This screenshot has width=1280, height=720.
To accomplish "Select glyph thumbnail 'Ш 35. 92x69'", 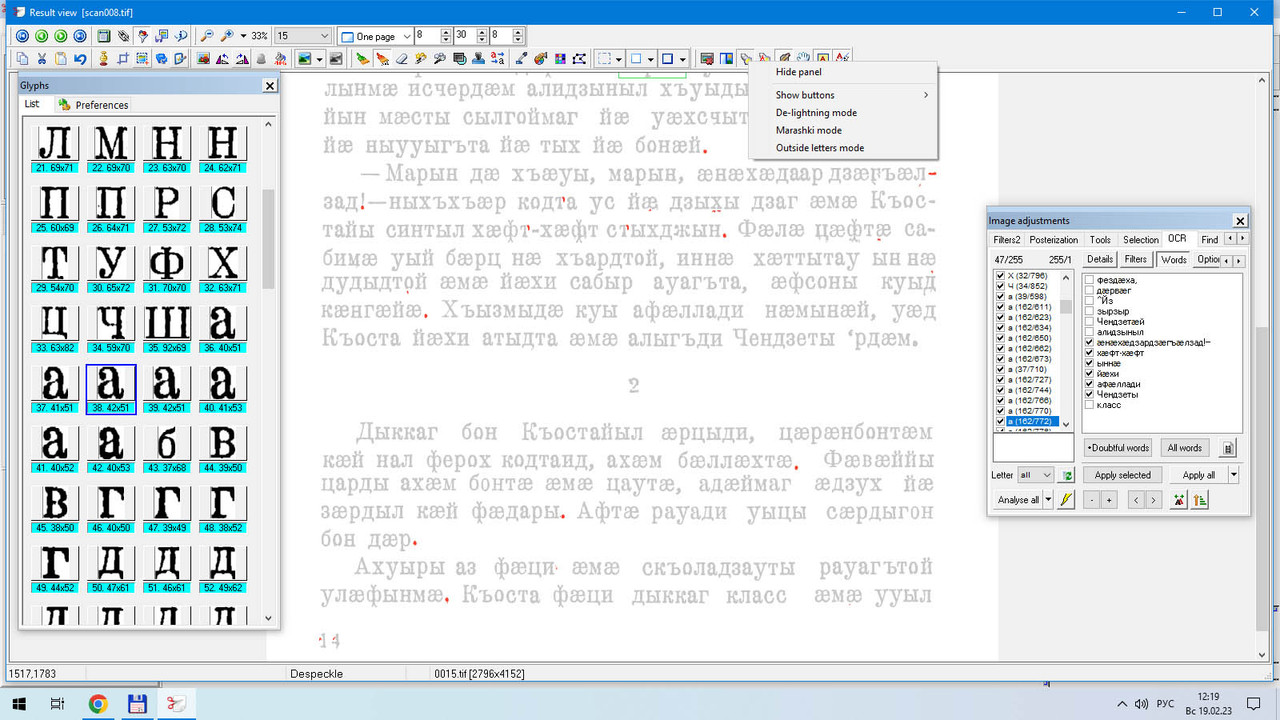I will click(167, 329).
